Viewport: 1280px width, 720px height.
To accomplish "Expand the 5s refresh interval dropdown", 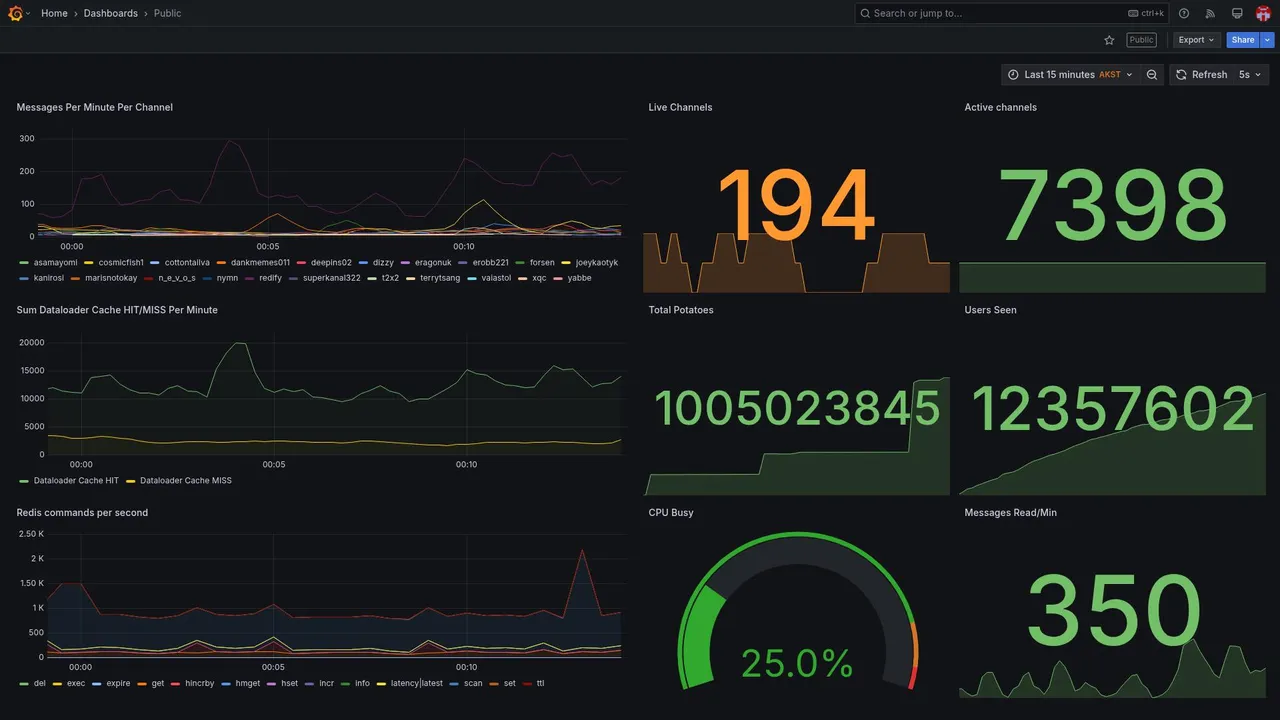I will tap(1251, 75).
